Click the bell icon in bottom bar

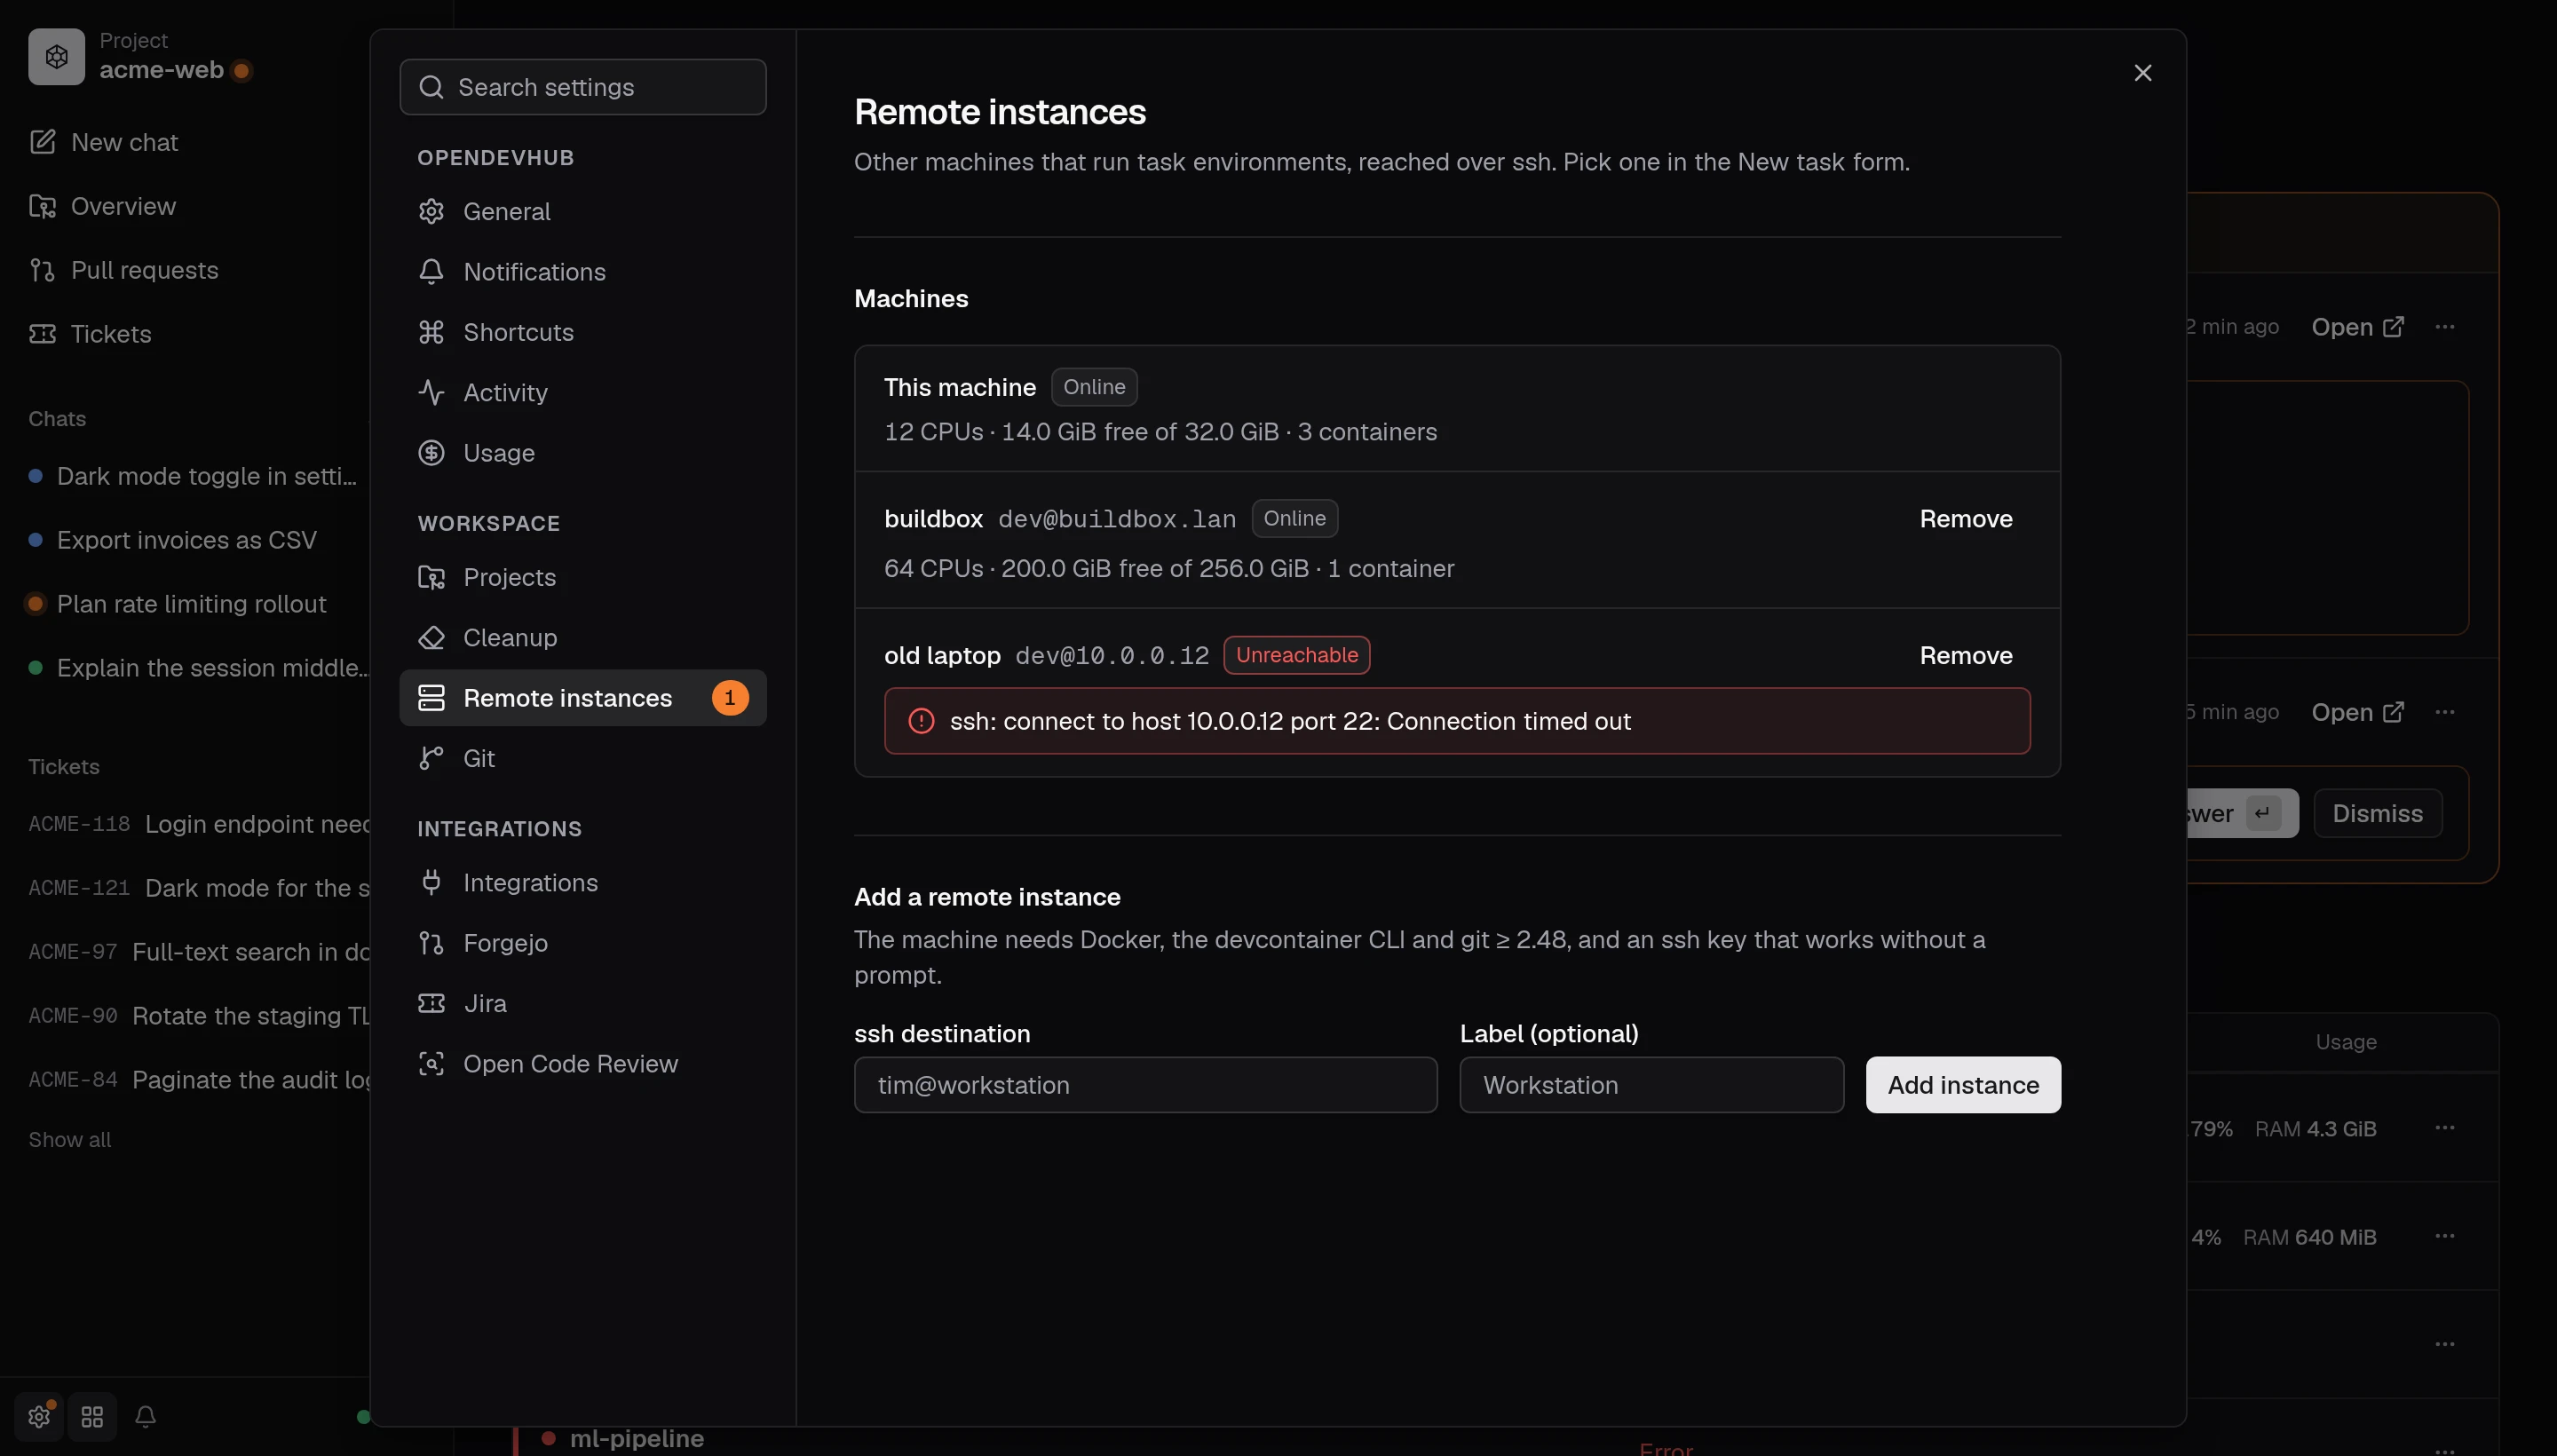145,1417
